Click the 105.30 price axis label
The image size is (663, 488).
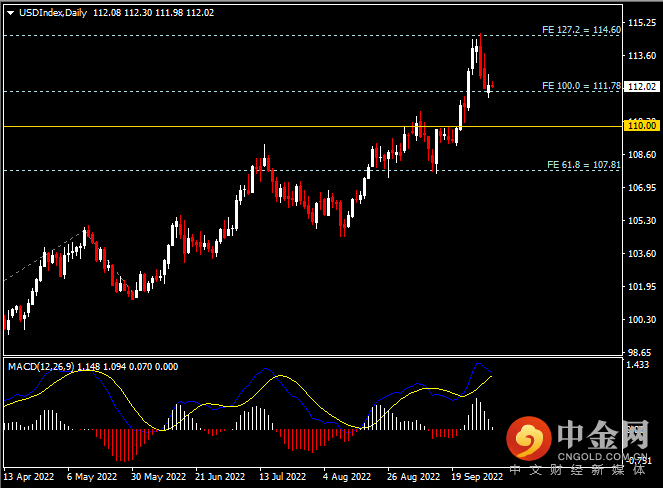tap(642, 221)
